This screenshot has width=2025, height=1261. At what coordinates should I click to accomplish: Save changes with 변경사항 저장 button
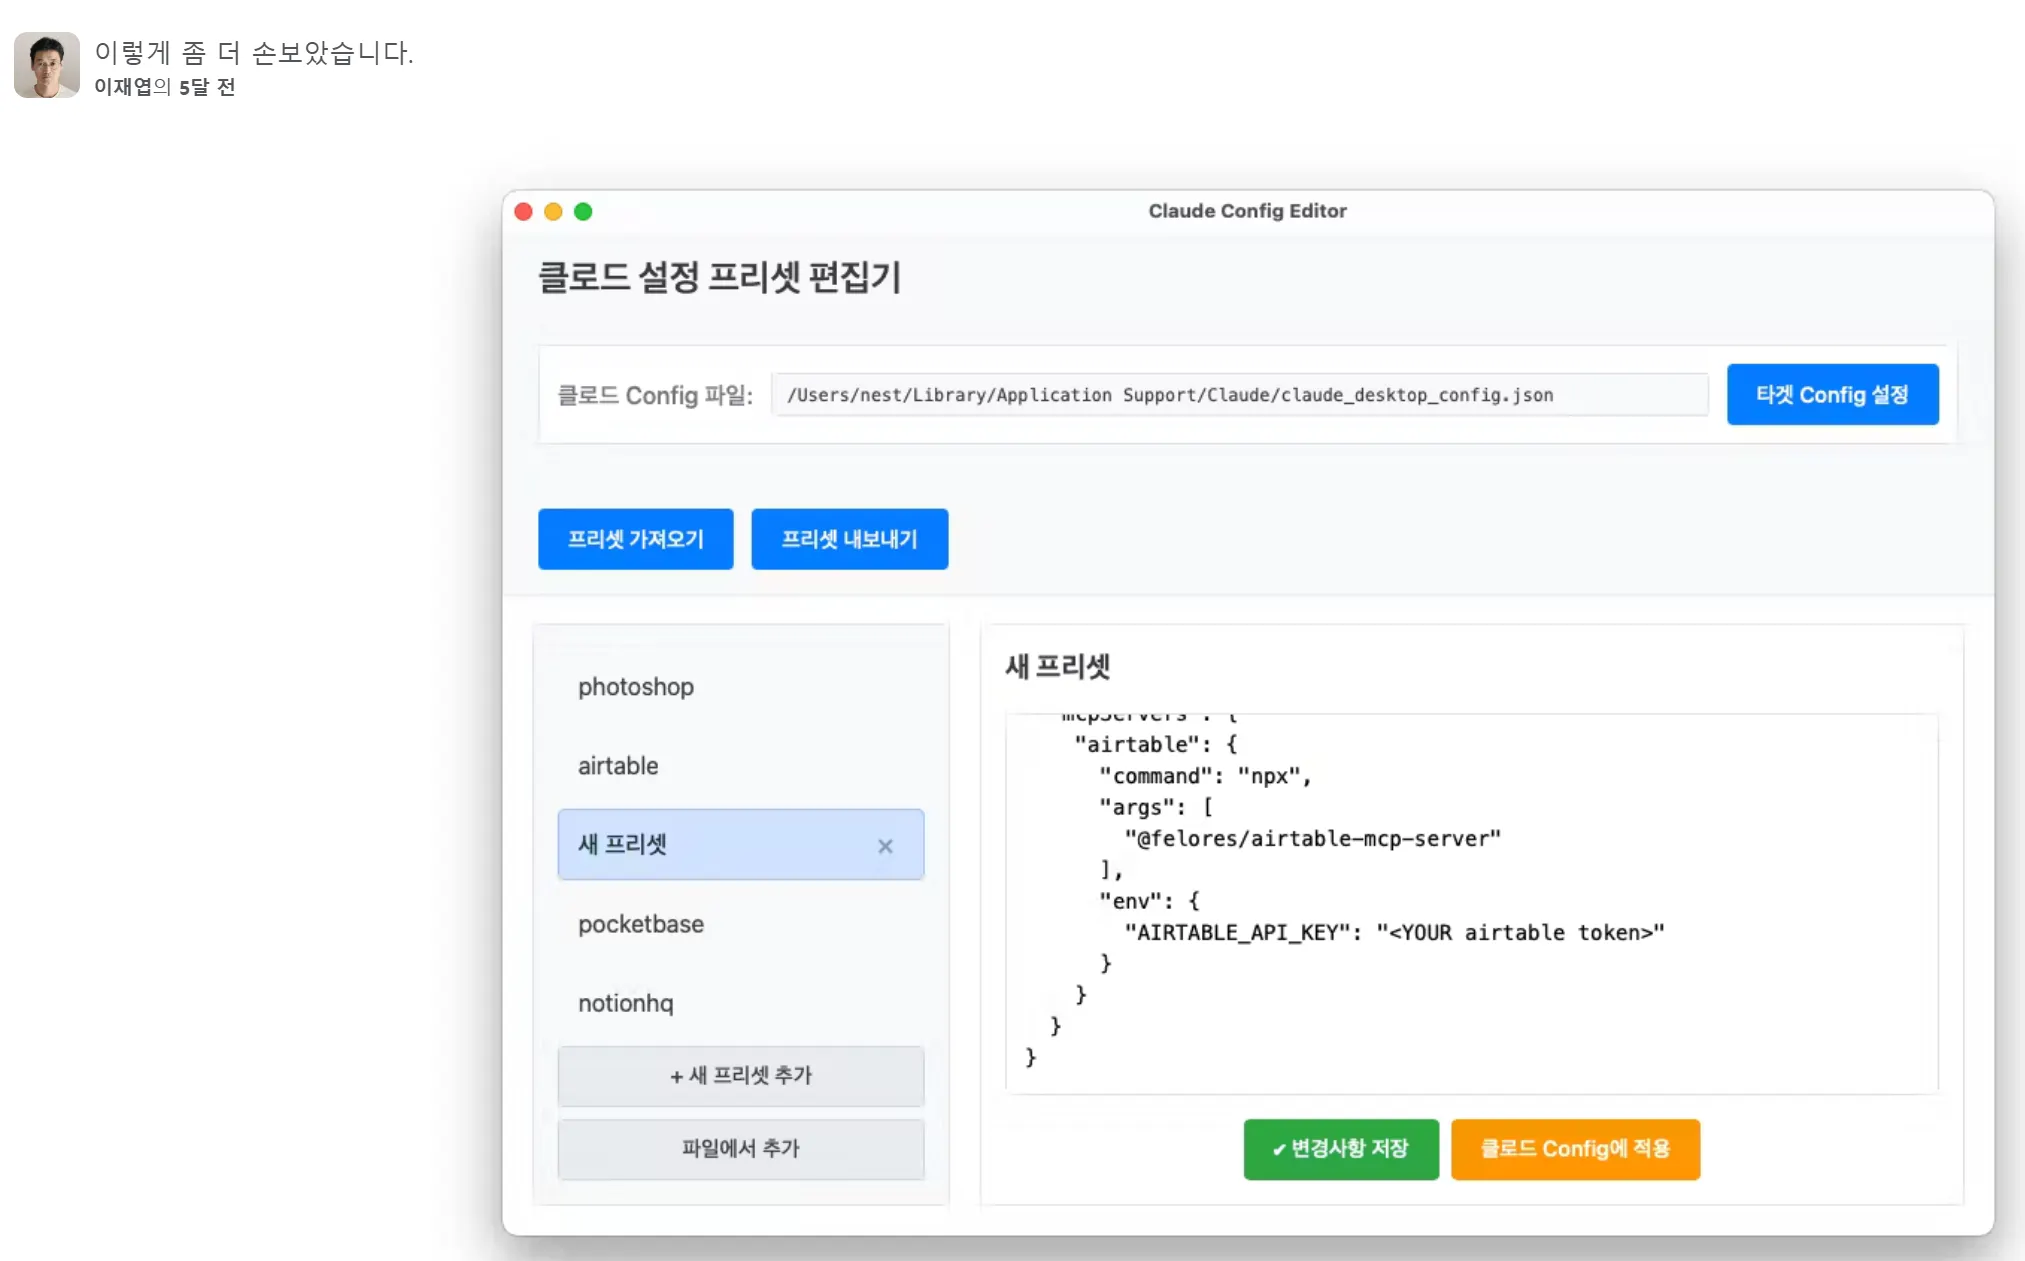coord(1341,1149)
